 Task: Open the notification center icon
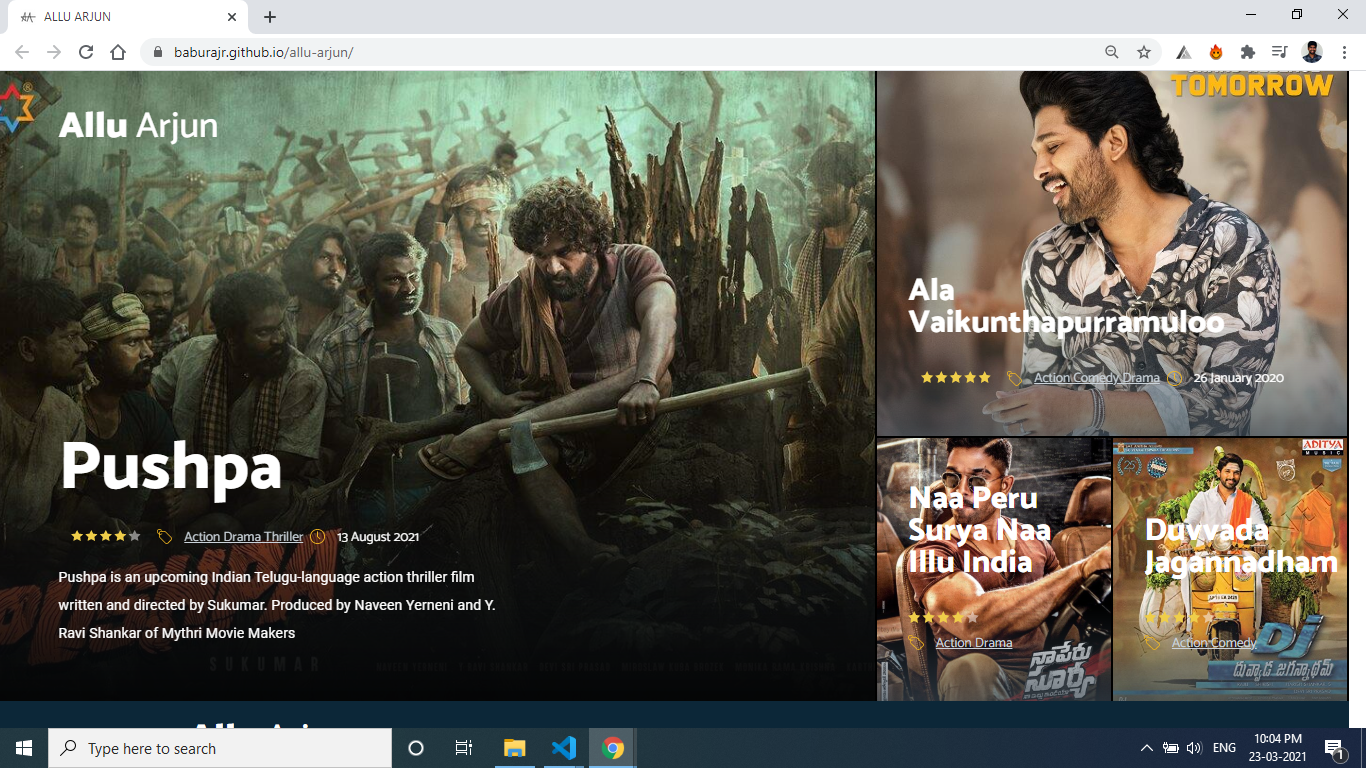[x=1333, y=748]
